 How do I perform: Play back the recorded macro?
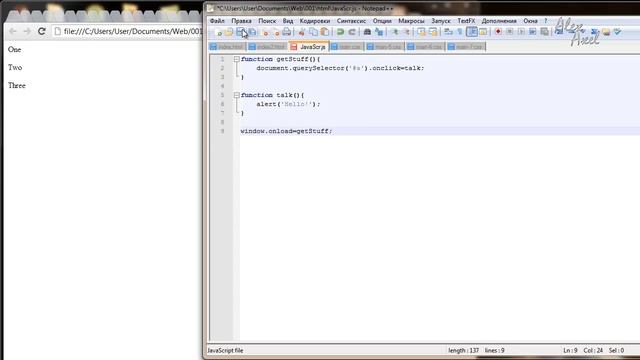[521, 31]
